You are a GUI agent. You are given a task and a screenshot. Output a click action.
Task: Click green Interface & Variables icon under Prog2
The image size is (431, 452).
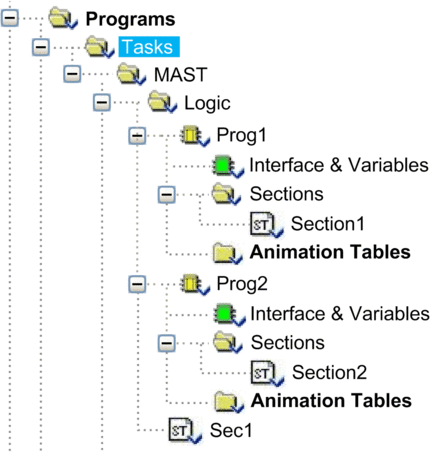tap(229, 314)
